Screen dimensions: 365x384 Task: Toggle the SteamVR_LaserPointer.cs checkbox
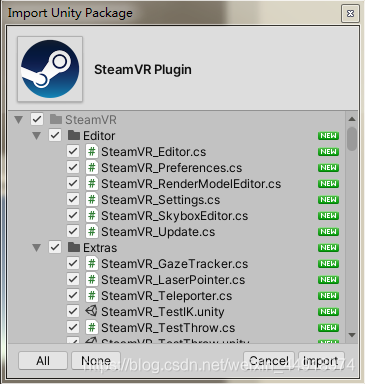(x=73, y=279)
